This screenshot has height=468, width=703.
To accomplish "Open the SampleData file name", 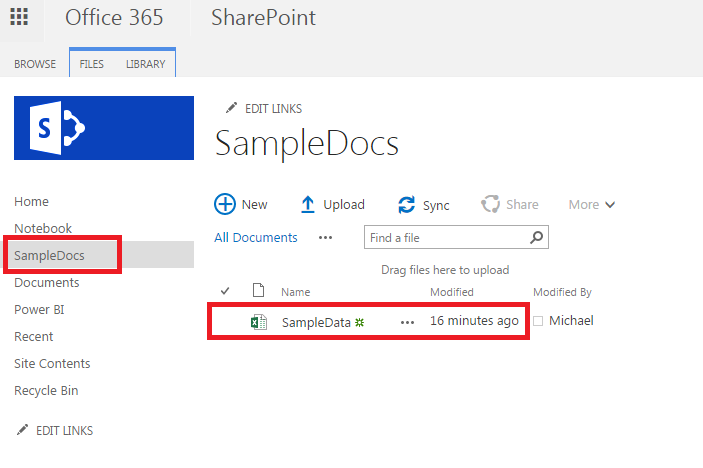I will tap(316, 322).
